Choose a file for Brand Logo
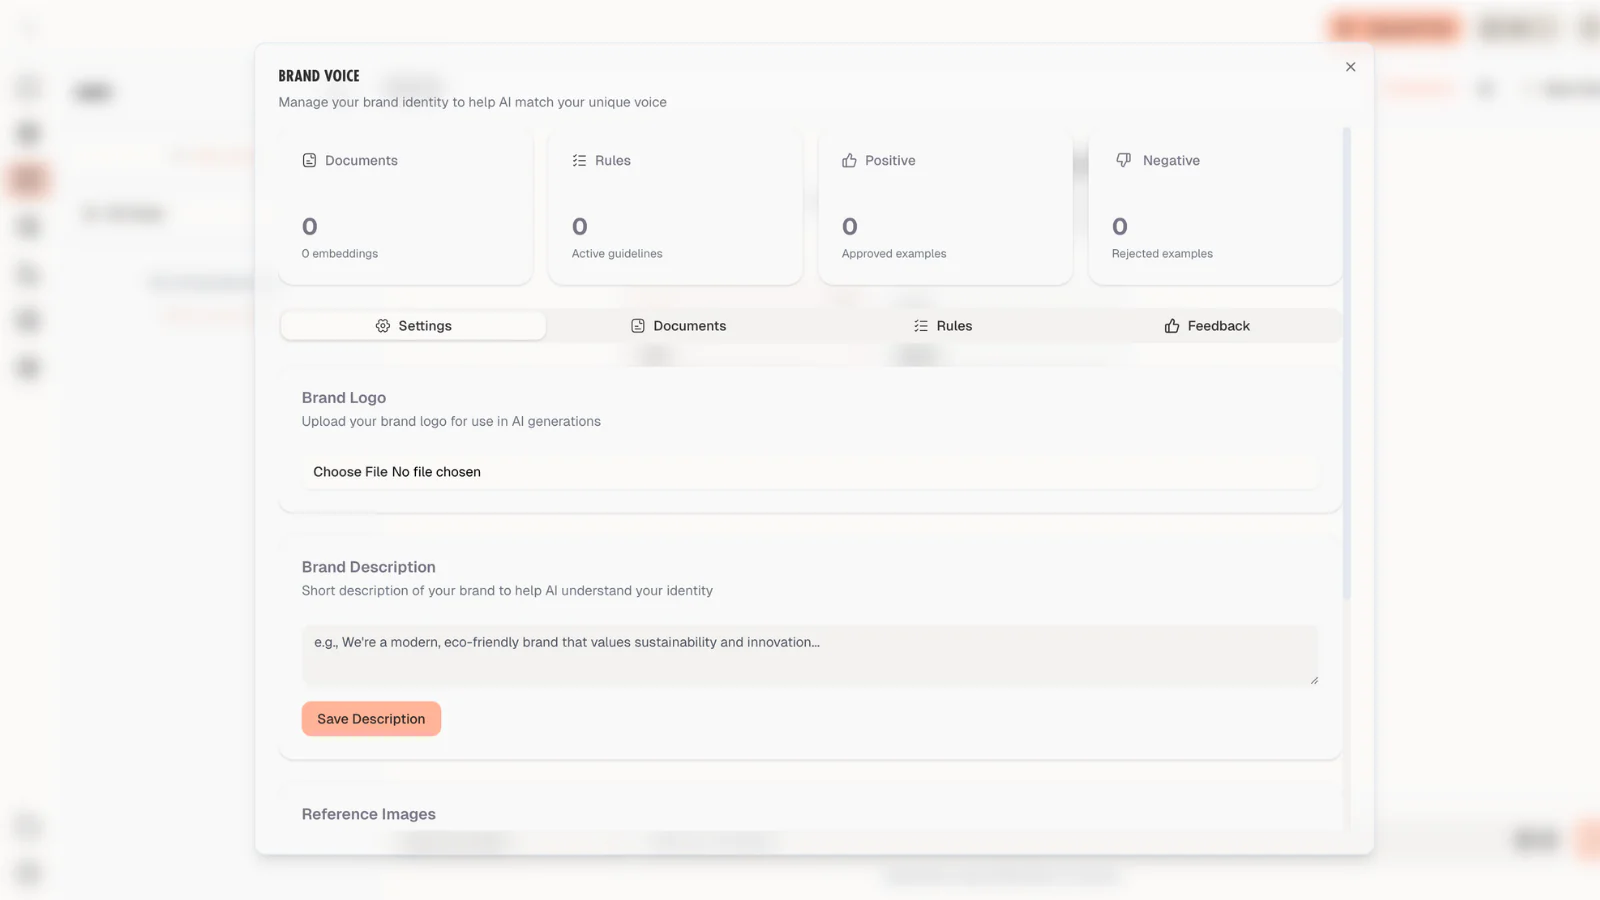Image resolution: width=1600 pixels, height=900 pixels. coord(350,472)
